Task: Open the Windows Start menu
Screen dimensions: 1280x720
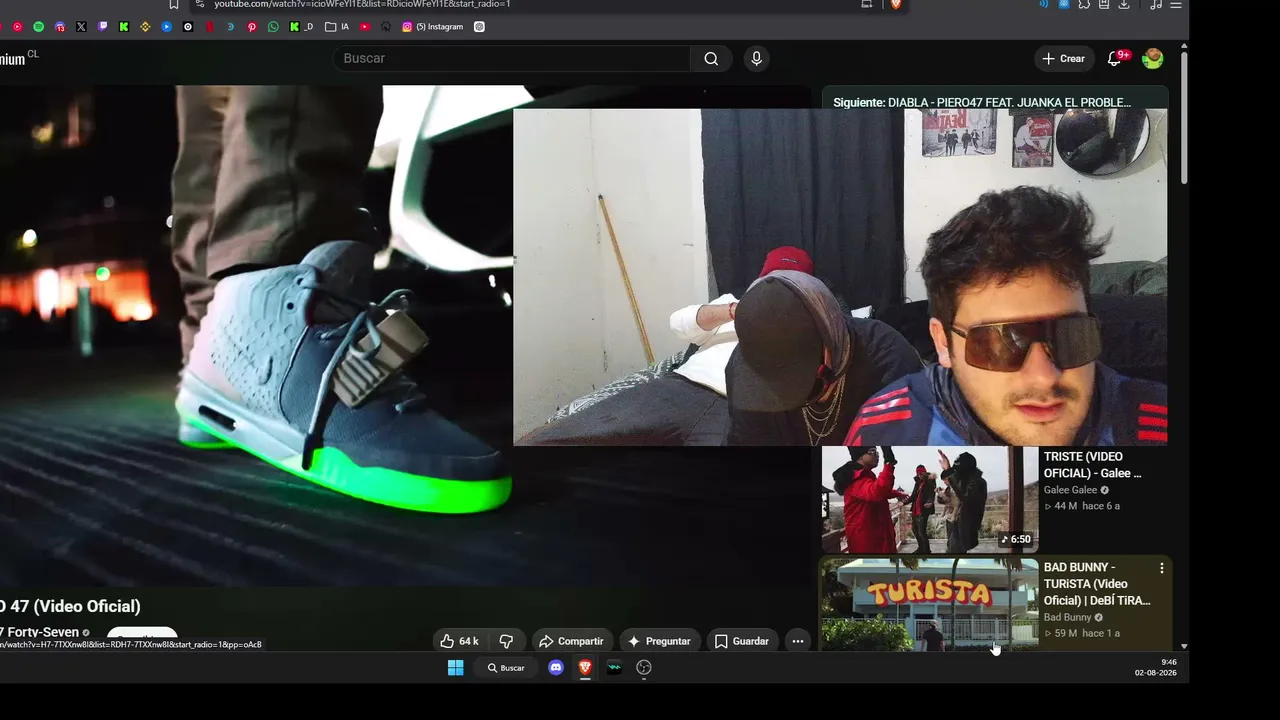Action: [455, 668]
